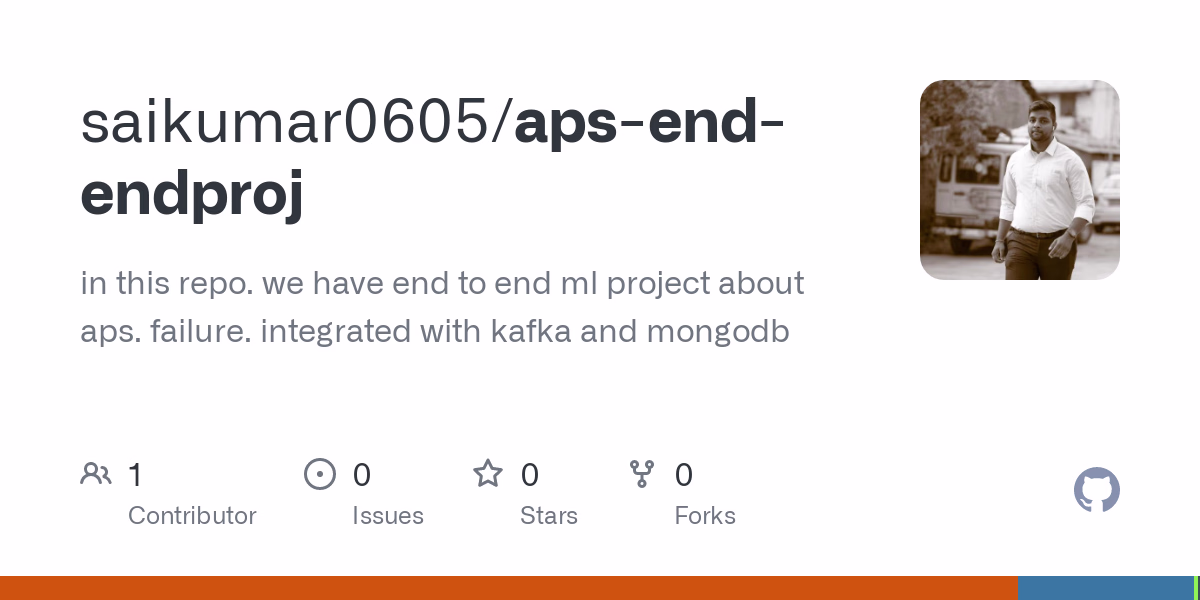The width and height of the screenshot is (1200, 600).
Task: Select the Contributor label
Action: [x=192, y=516]
